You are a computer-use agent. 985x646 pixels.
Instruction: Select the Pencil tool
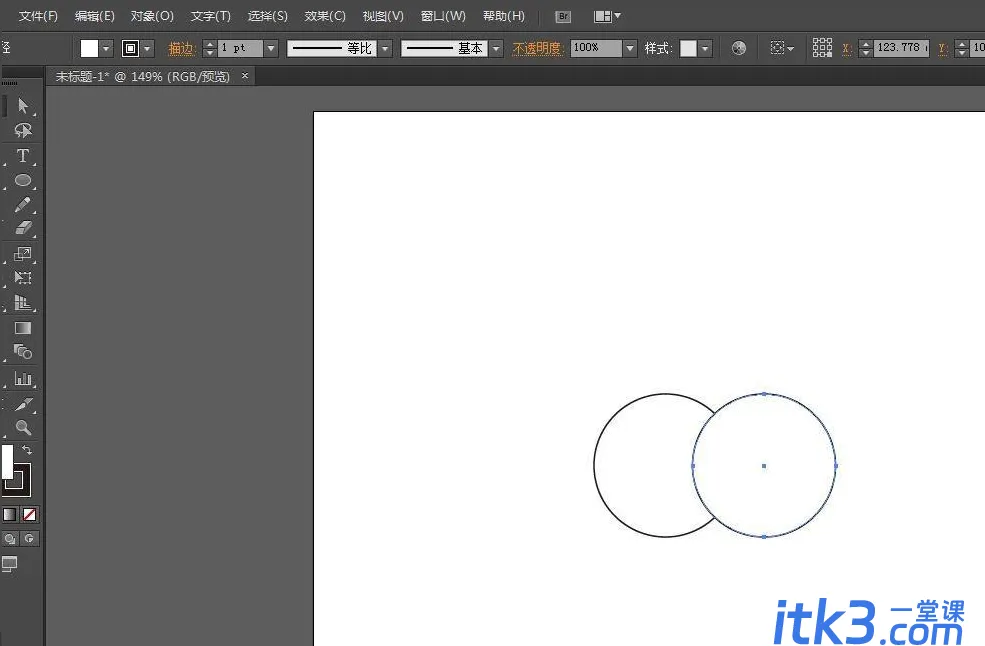click(x=23, y=204)
